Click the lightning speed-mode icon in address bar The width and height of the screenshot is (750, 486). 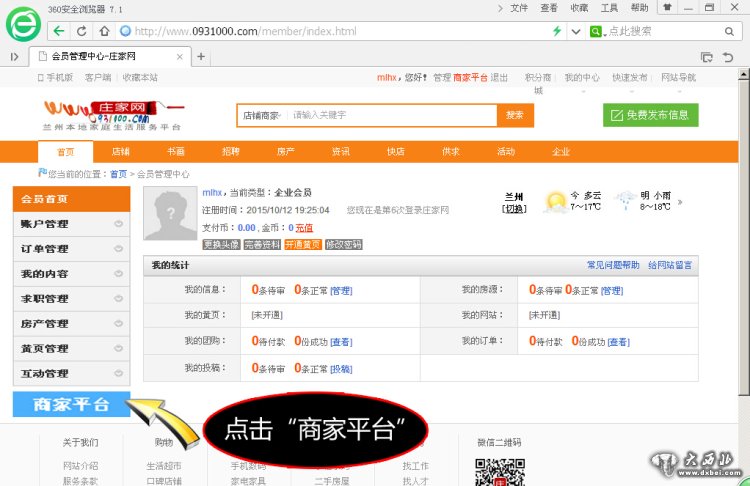(557, 31)
